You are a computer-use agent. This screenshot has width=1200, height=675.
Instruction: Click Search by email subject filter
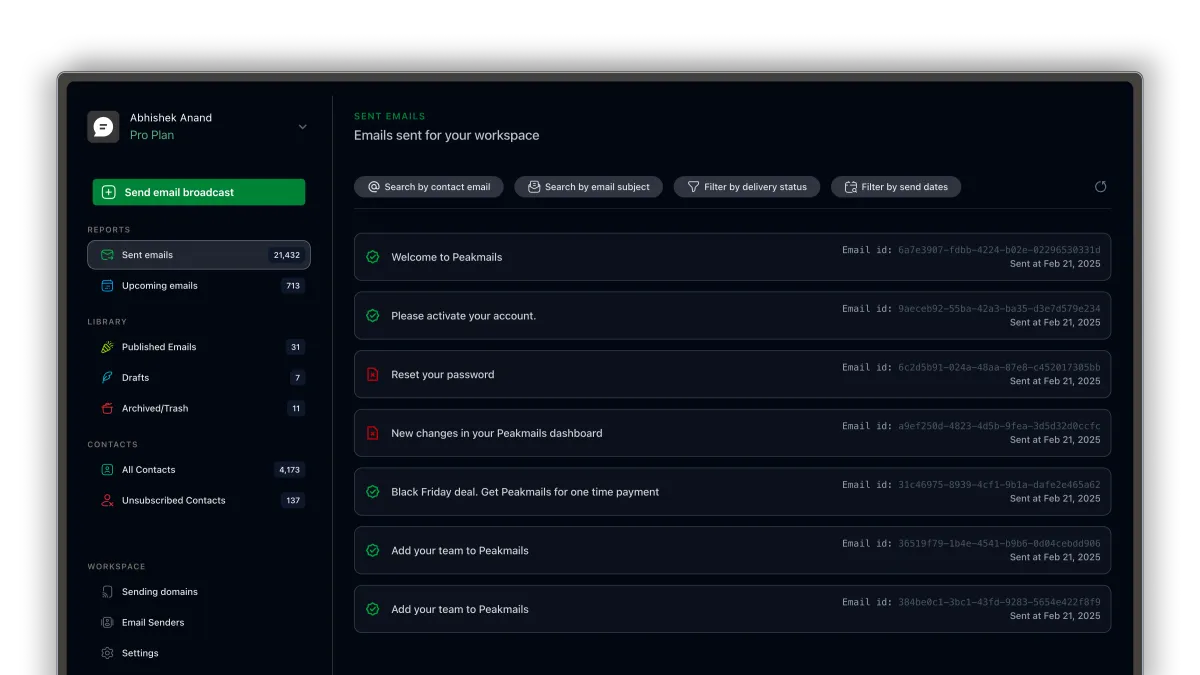(588, 187)
